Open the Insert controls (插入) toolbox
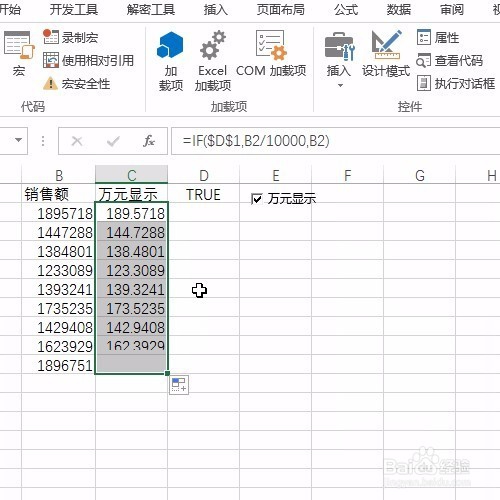 click(339, 53)
